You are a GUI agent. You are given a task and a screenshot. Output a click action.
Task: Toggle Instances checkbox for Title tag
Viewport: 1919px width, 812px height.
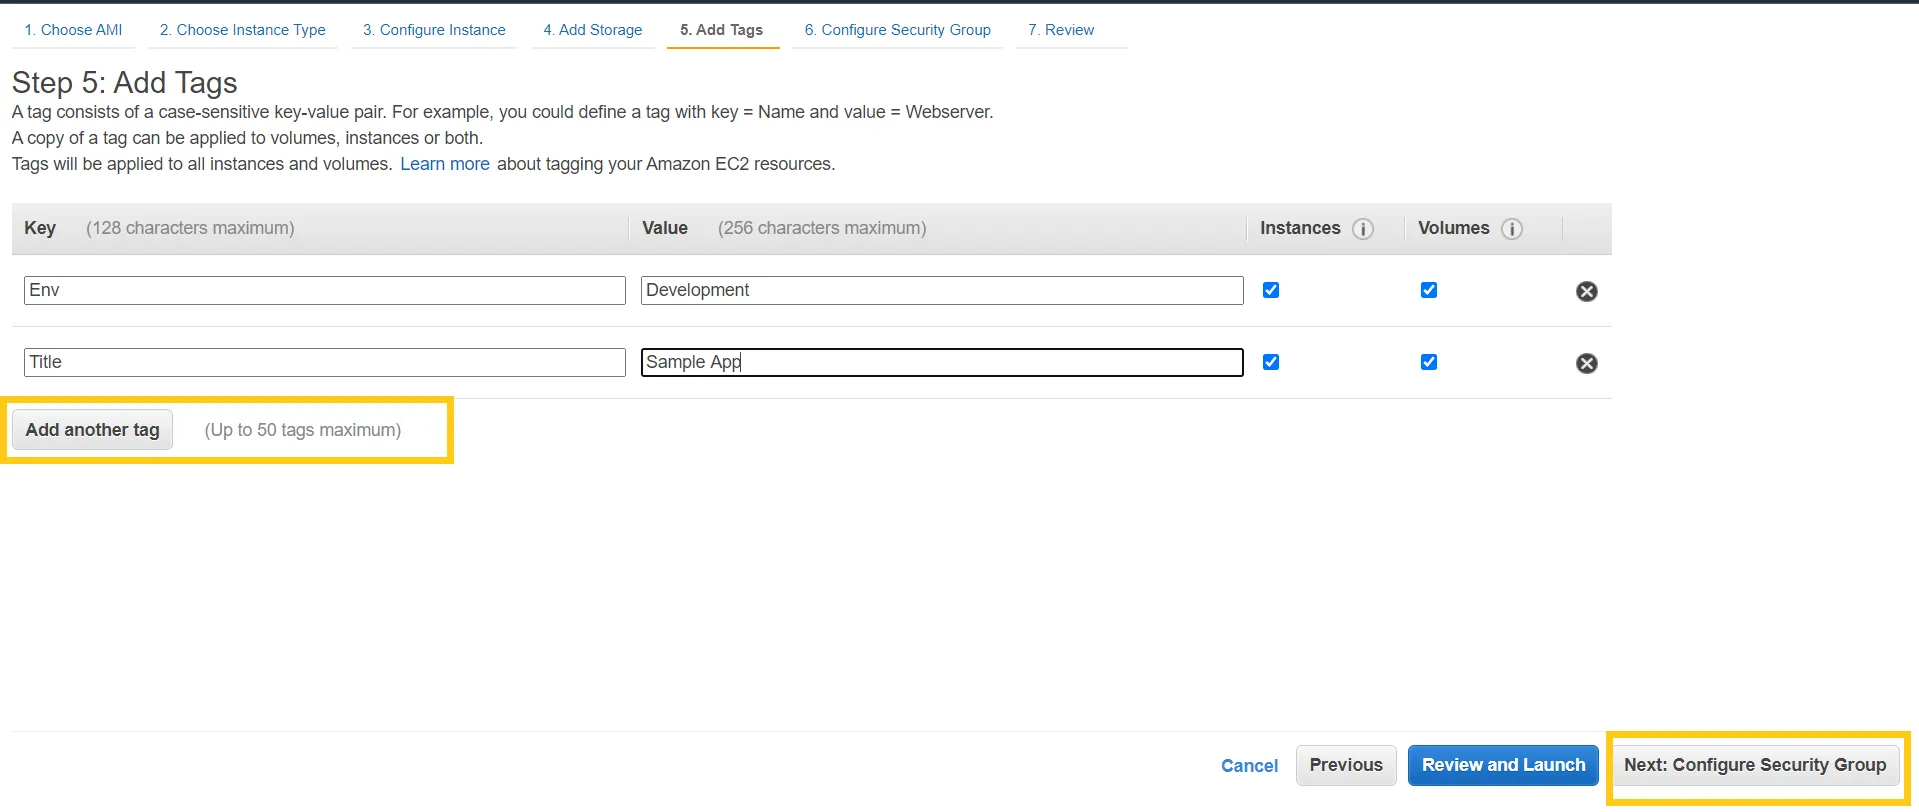click(1270, 362)
